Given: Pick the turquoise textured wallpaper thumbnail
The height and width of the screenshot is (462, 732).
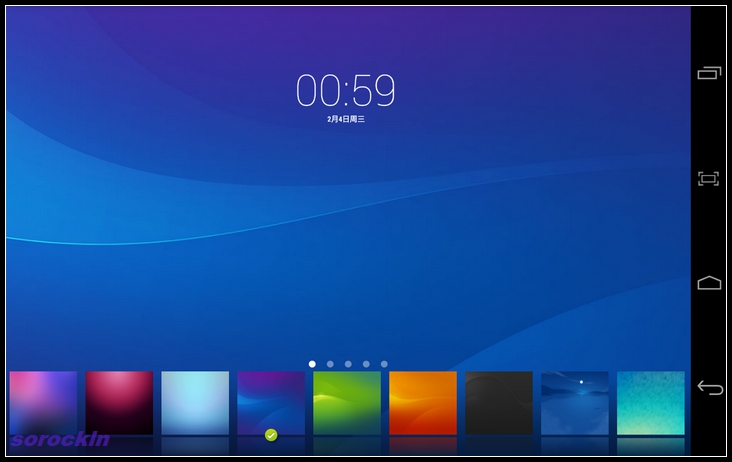Looking at the screenshot, I should click(x=651, y=403).
